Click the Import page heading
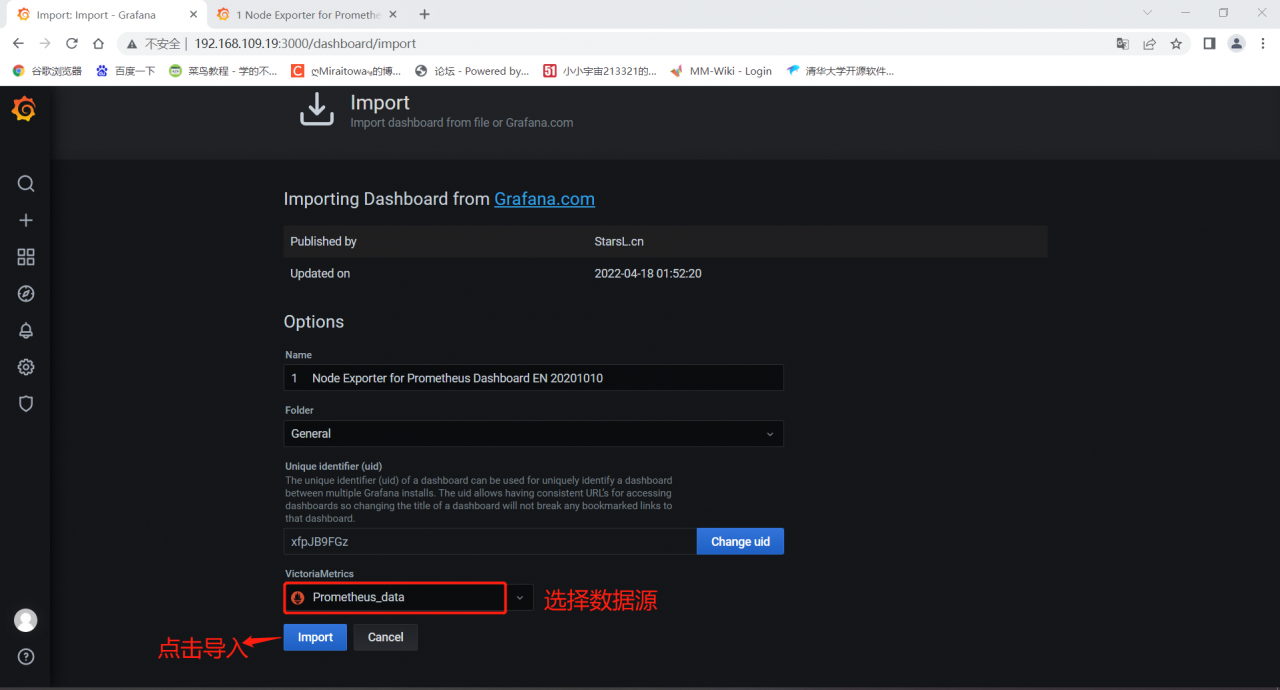The height and width of the screenshot is (690, 1280). point(380,102)
